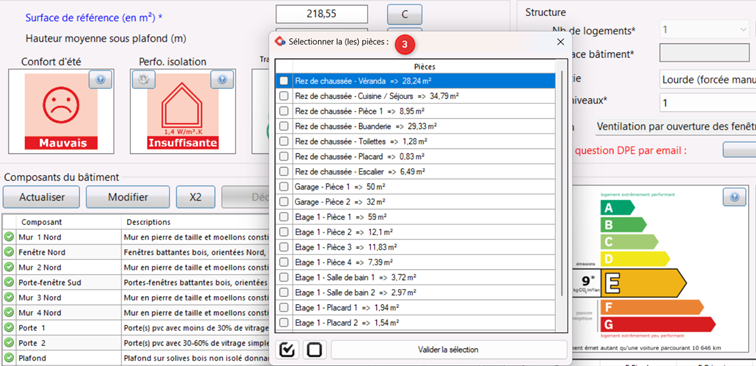The image size is (756, 366).
Task: Click the deselect-all empty box icon
Action: 314,350
